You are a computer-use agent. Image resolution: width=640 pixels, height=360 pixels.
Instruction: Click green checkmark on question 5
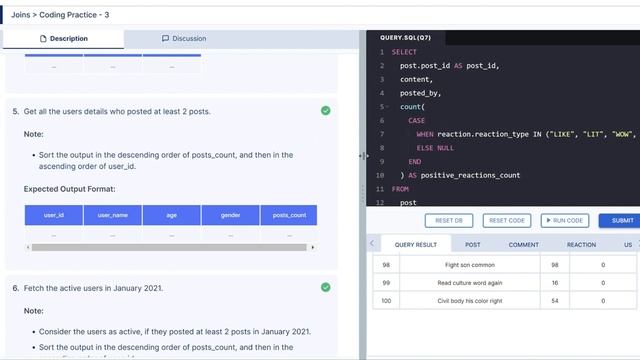(325, 111)
